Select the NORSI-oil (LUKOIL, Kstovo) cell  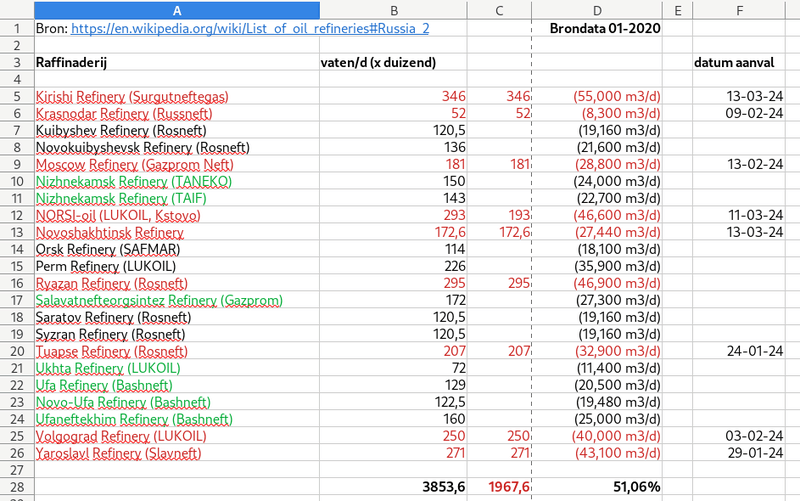click(177, 215)
